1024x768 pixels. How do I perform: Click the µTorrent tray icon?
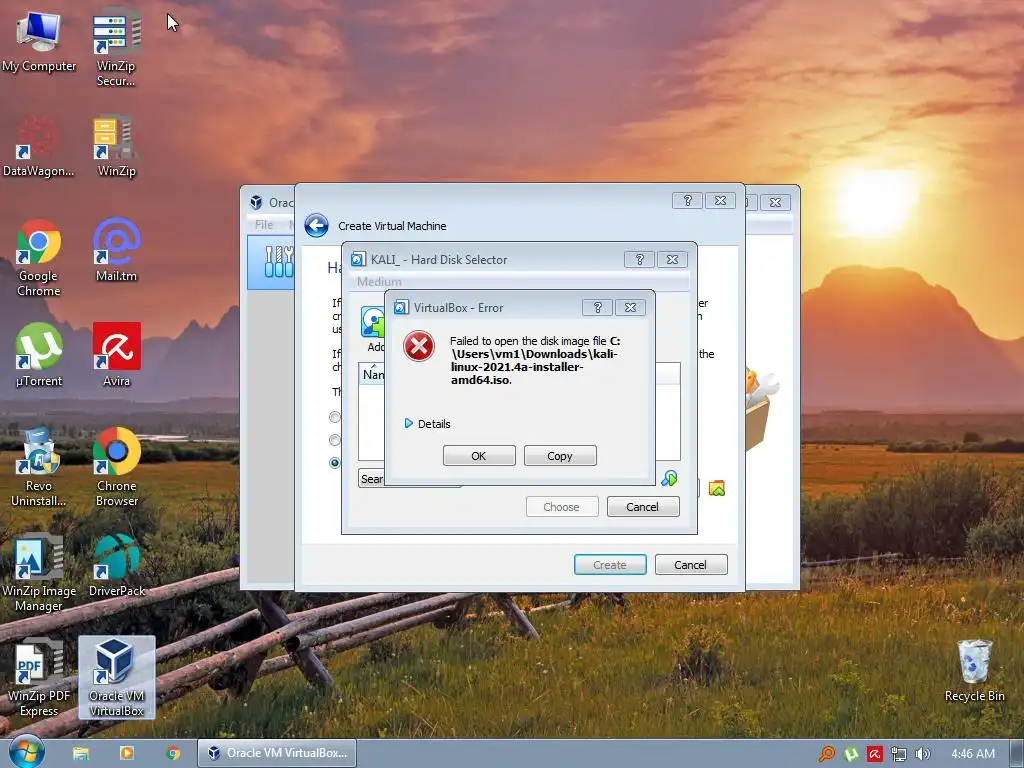(x=851, y=754)
